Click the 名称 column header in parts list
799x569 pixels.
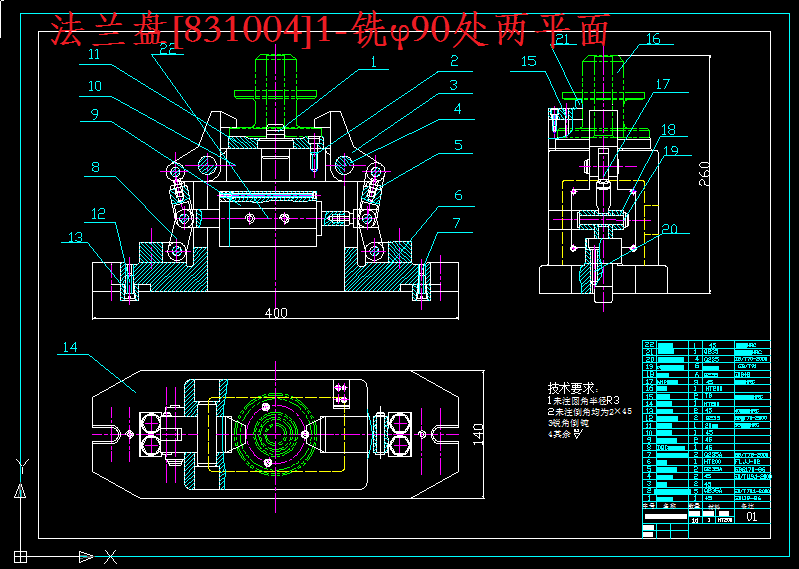[x=669, y=506]
